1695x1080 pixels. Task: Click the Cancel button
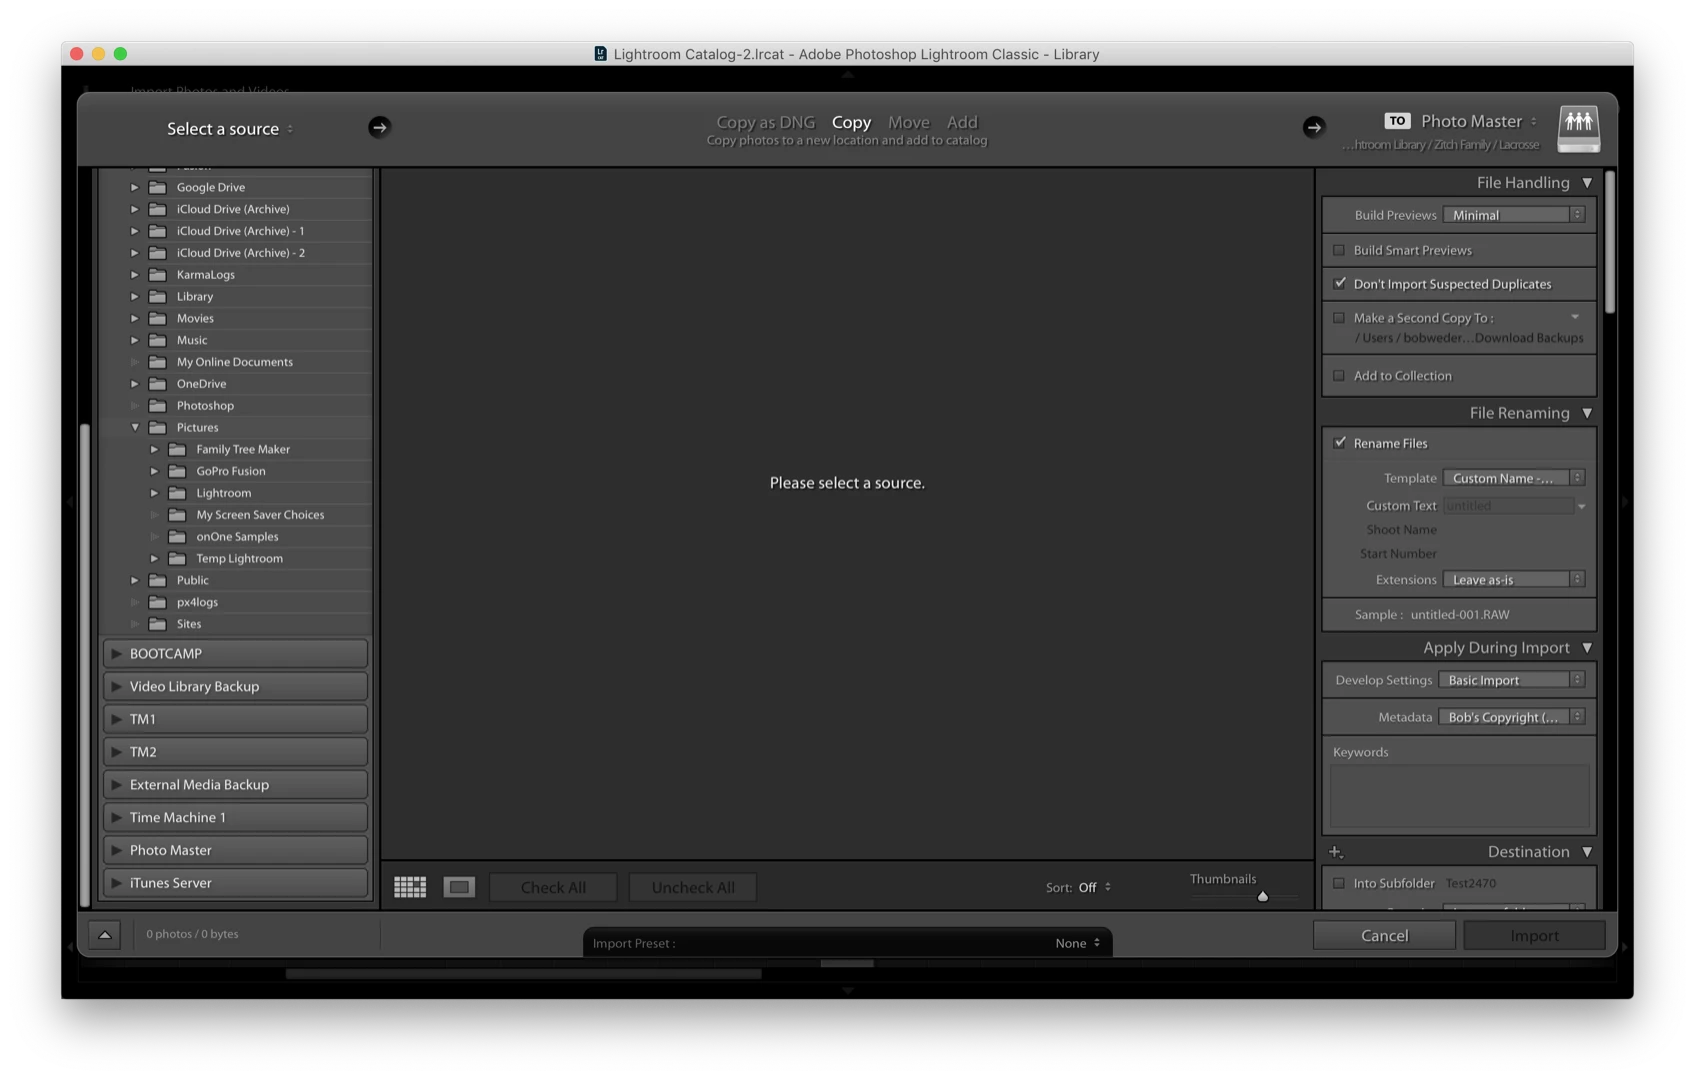point(1385,936)
